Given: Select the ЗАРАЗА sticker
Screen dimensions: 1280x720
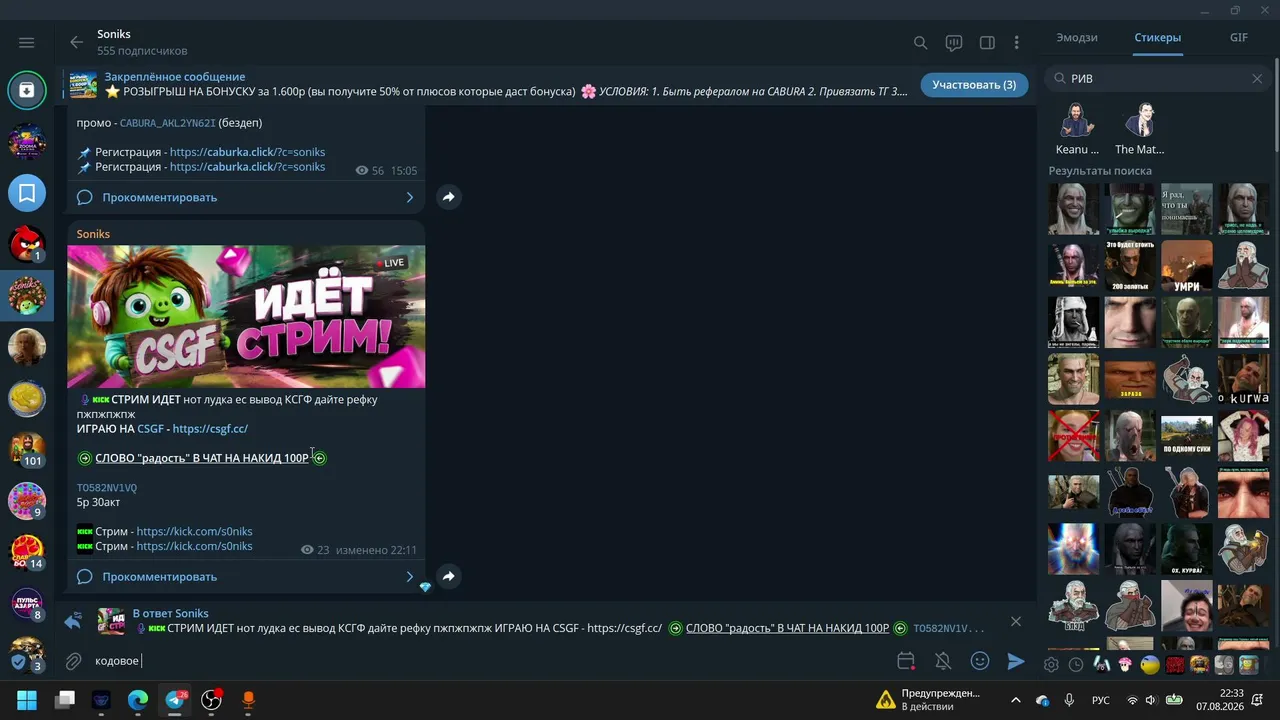Looking at the screenshot, I should point(1130,379).
